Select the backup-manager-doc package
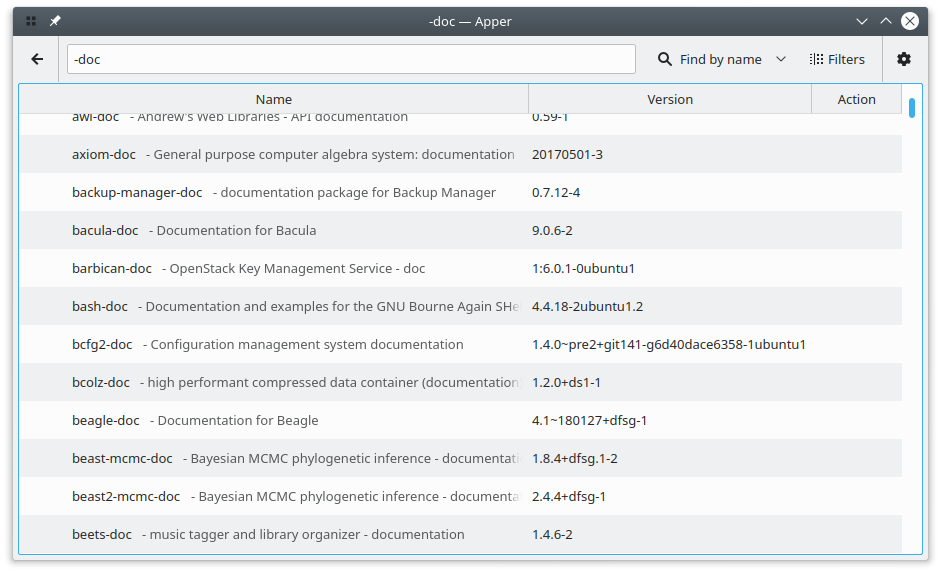 coord(137,192)
